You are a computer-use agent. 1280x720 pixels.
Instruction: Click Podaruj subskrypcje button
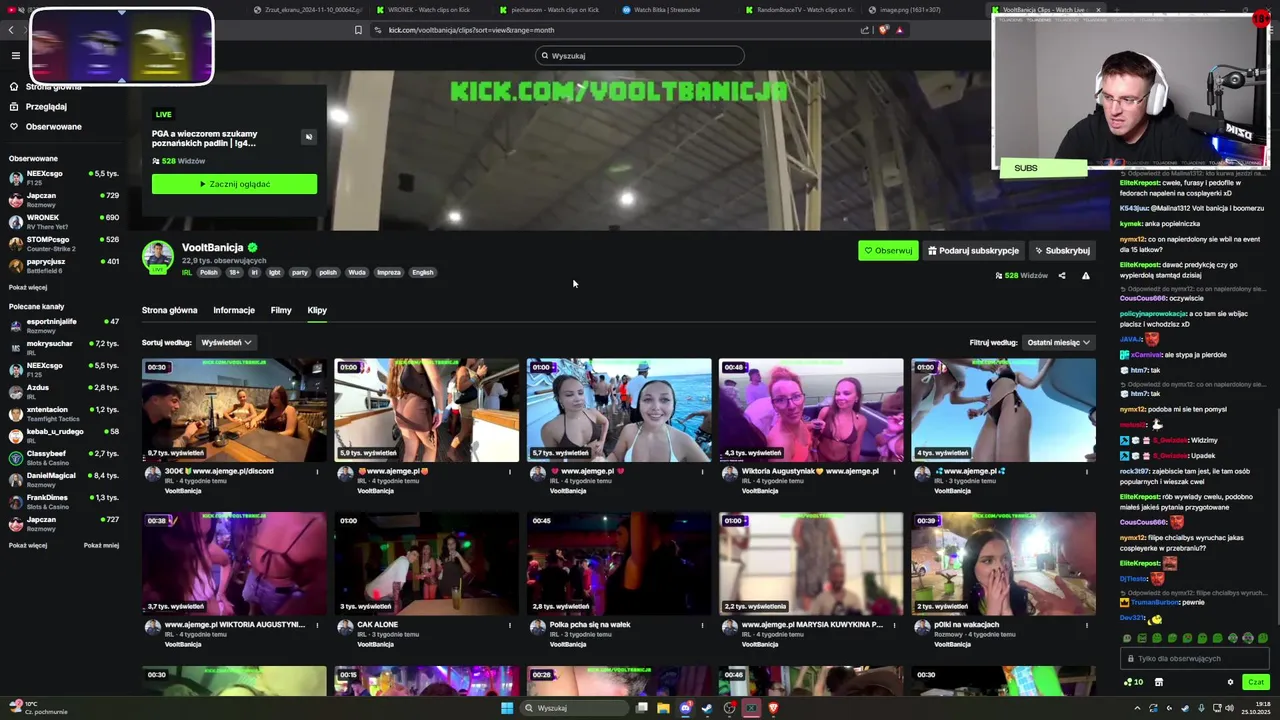pos(973,251)
